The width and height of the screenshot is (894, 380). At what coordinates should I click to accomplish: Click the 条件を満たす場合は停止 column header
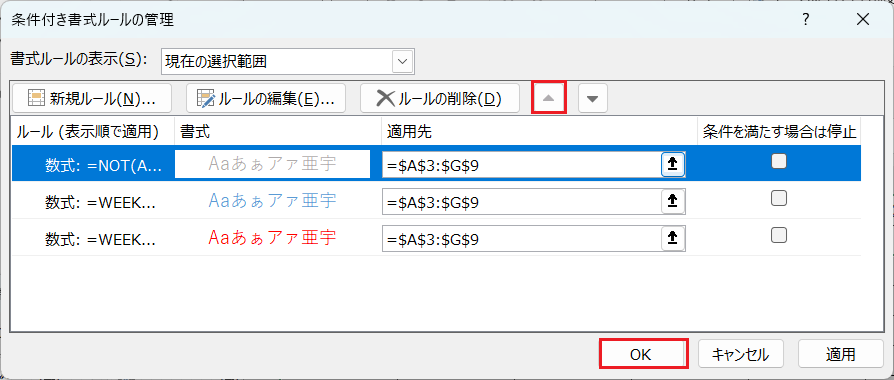tap(779, 132)
